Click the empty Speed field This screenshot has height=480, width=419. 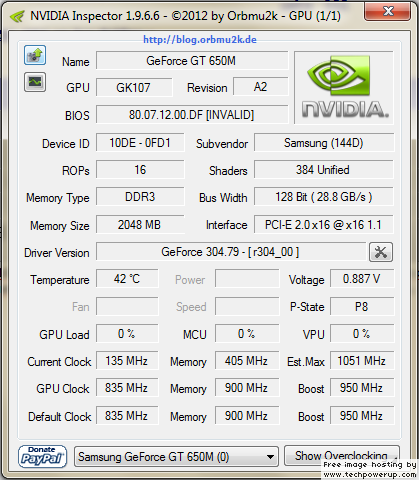pyautogui.click(x=247, y=306)
